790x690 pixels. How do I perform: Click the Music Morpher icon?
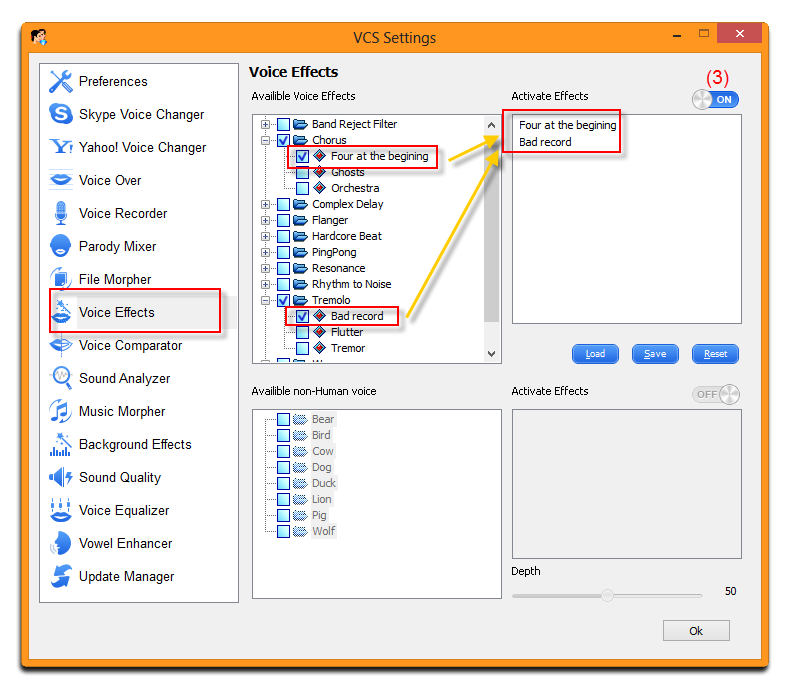click(61, 411)
